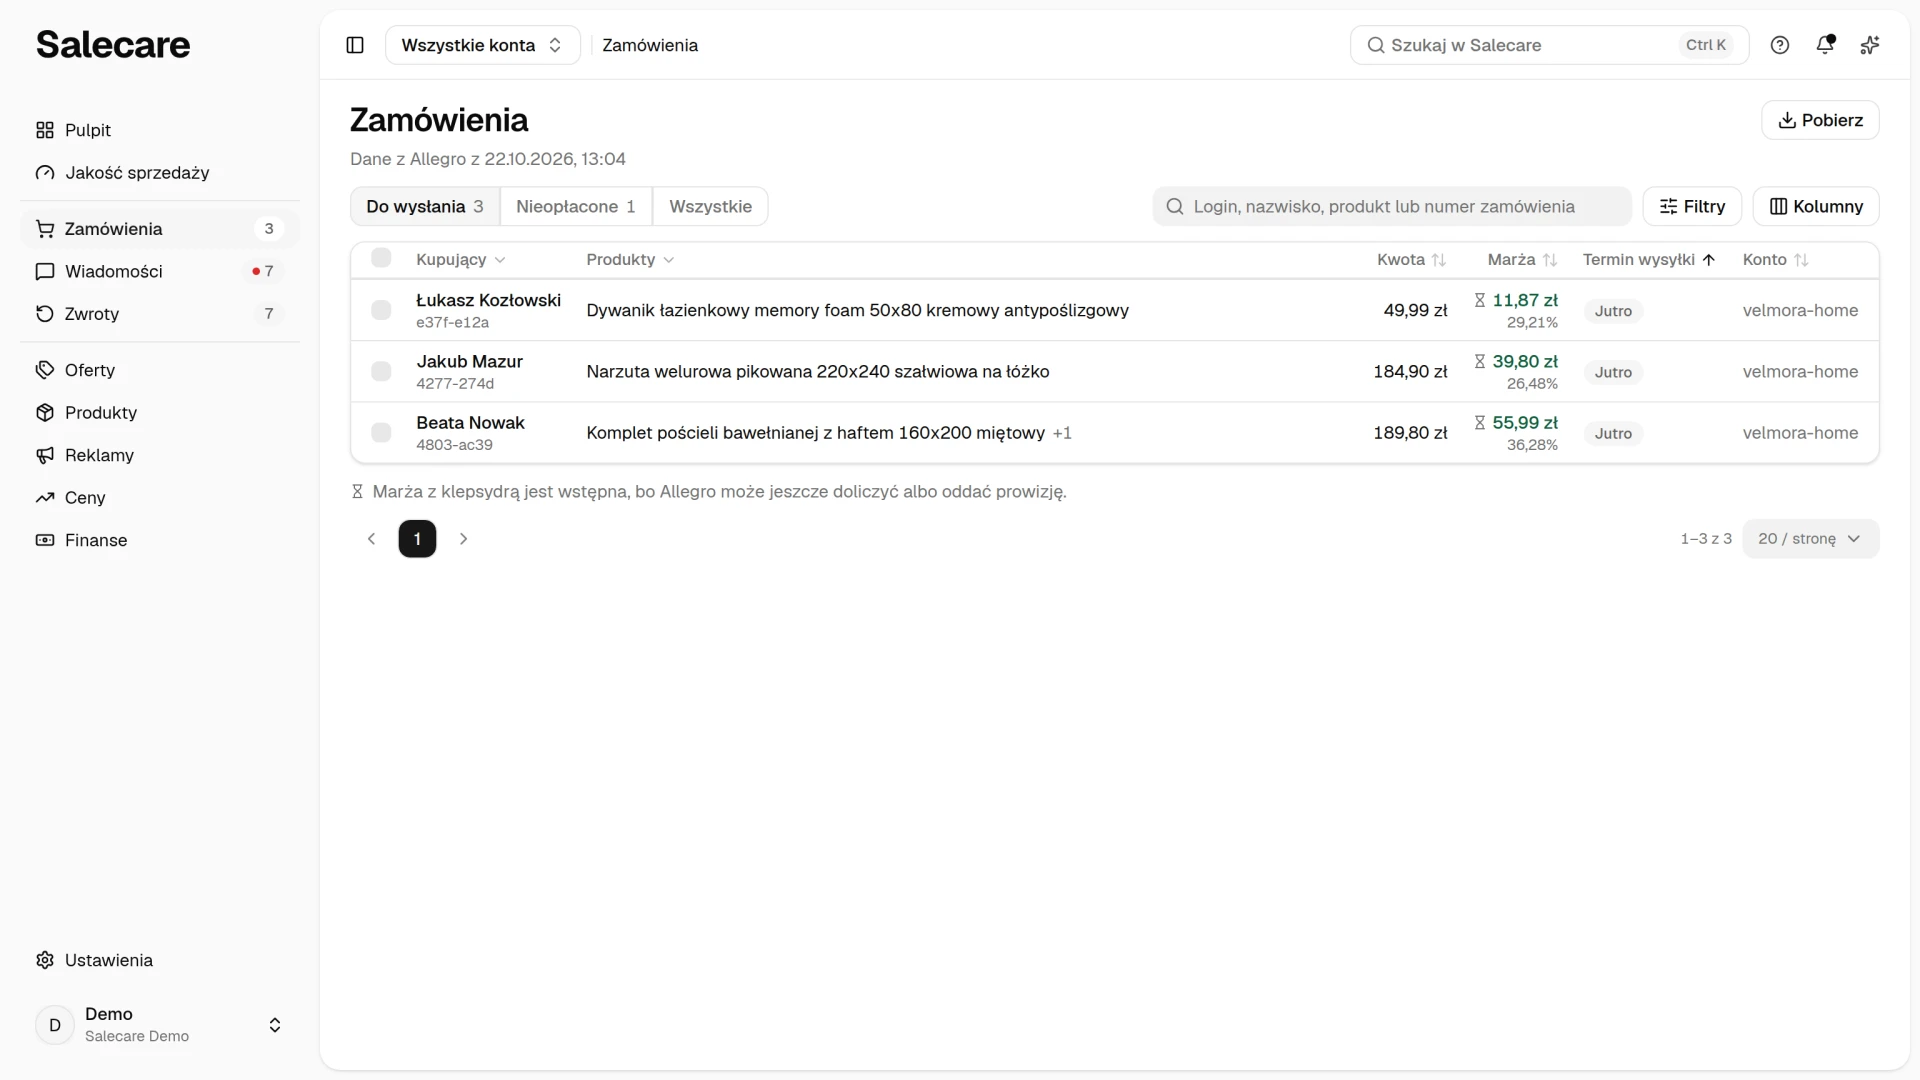
Task: Sort by Kwota column arrows
Action: tap(1438, 260)
